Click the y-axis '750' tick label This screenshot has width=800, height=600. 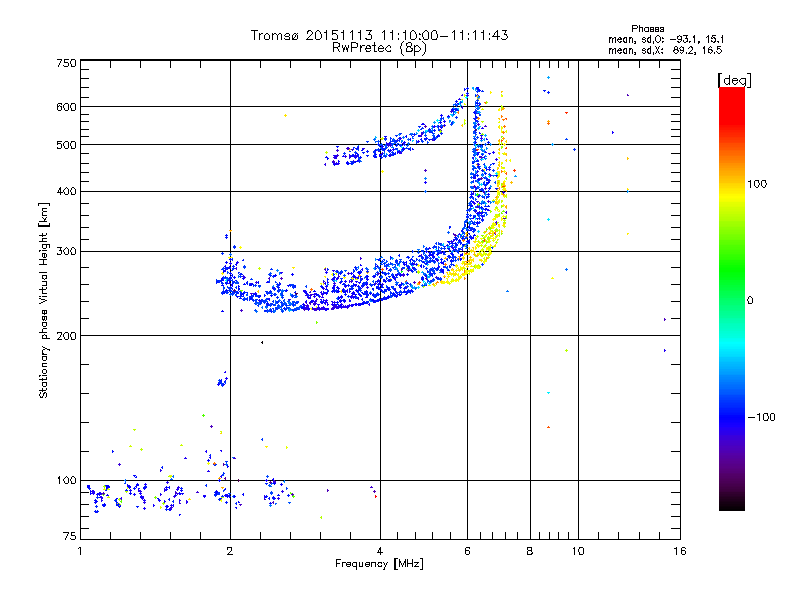pyautogui.click(x=66, y=63)
